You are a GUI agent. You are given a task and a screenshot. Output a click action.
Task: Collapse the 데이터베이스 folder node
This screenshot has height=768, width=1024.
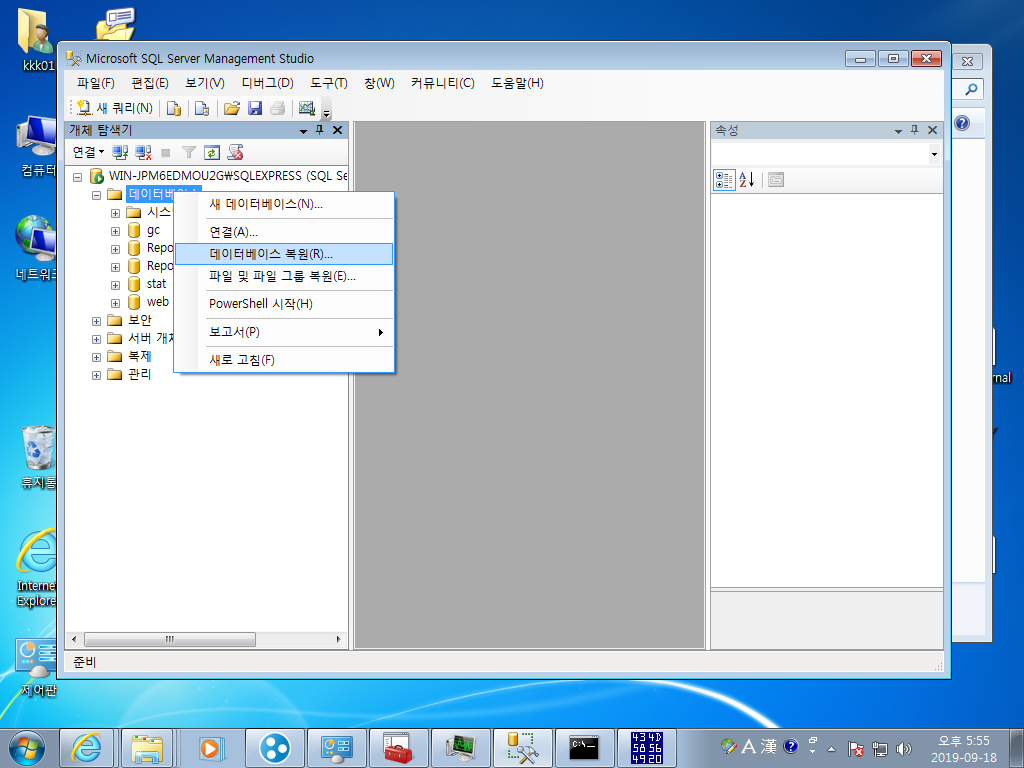pos(97,195)
